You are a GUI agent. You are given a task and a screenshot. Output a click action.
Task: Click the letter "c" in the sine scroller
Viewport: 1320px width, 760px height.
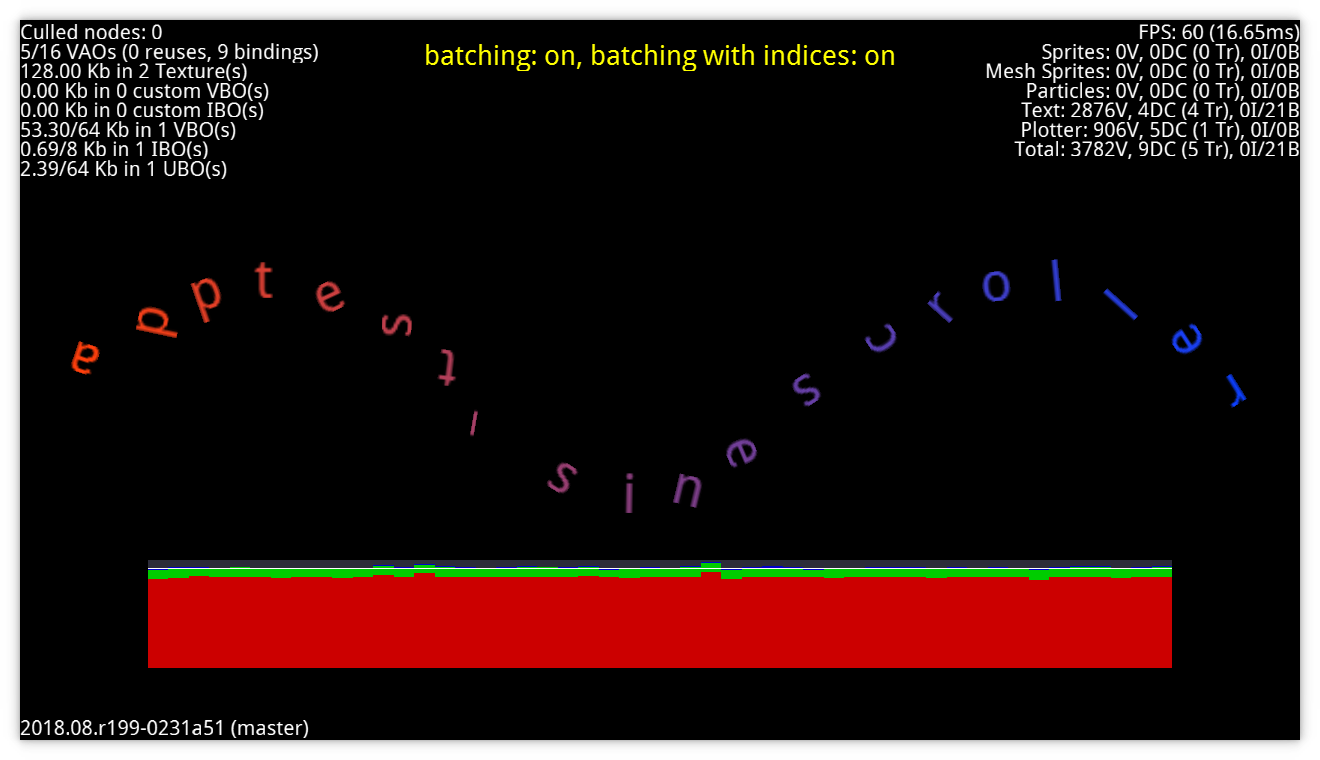click(x=882, y=339)
